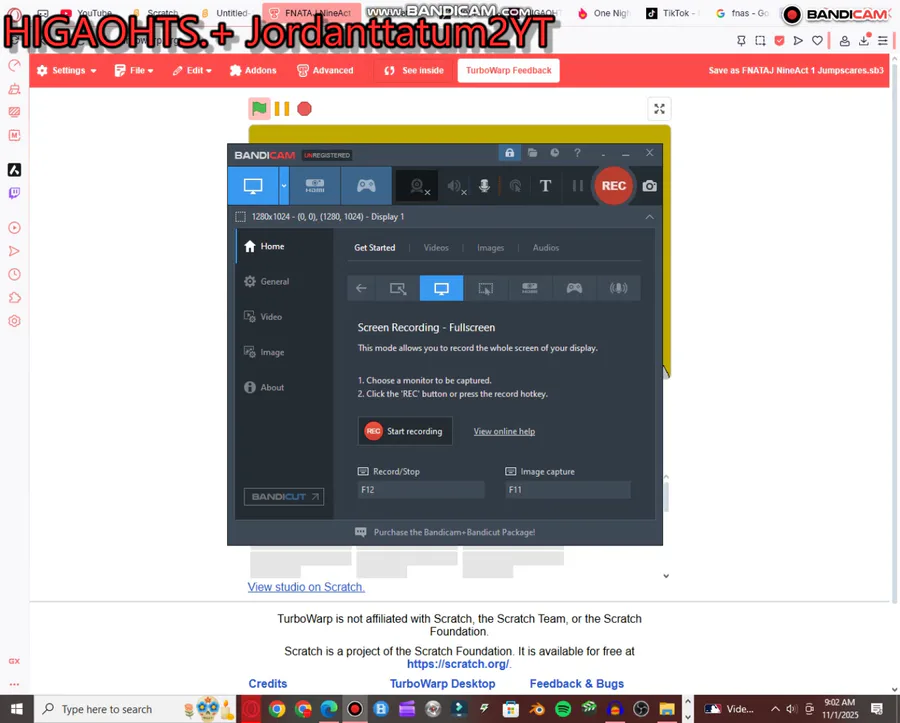This screenshot has width=900, height=723.
Task: Toggle the webcam overlay in Bandicam
Action: click(417, 186)
